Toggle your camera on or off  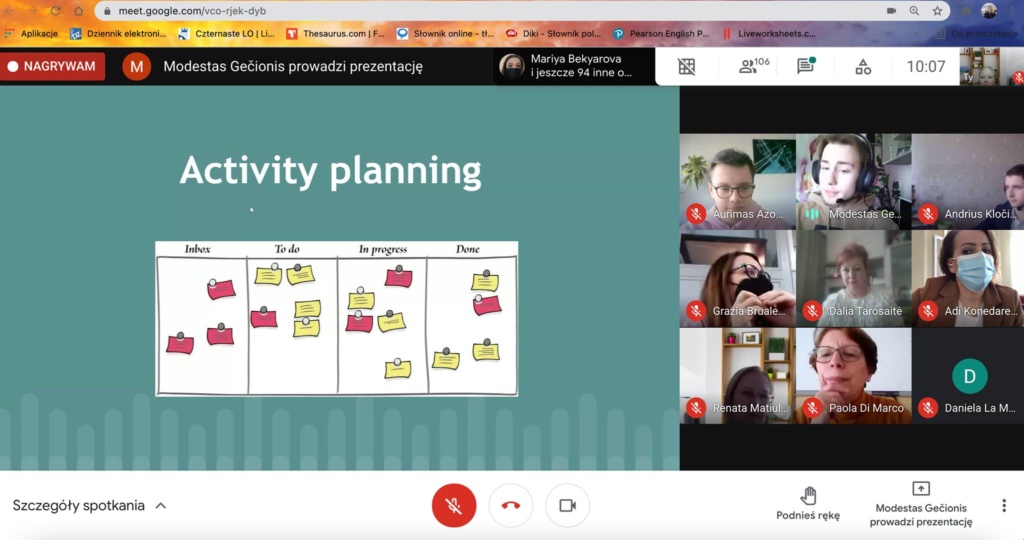(x=567, y=505)
